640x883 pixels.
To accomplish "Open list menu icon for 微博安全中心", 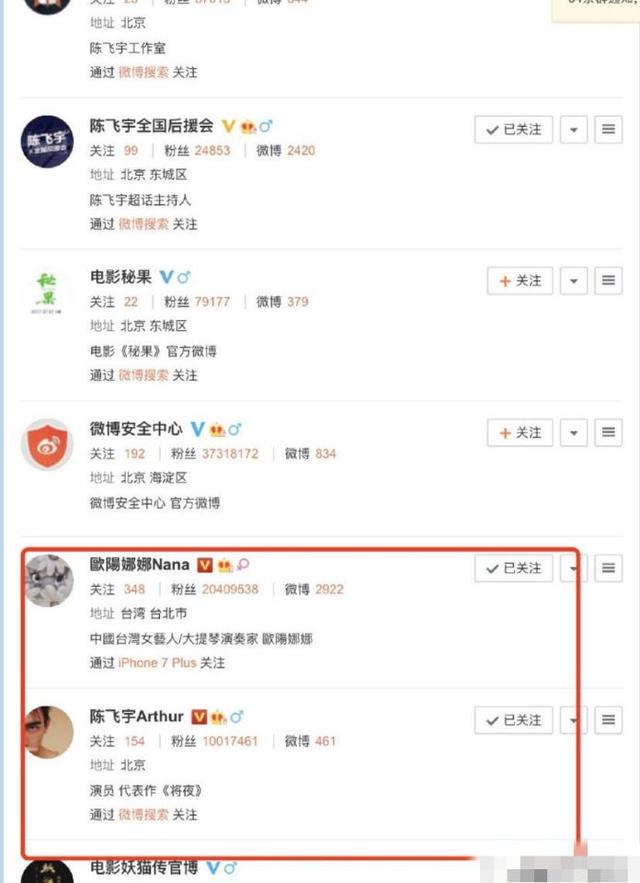I will (x=608, y=432).
